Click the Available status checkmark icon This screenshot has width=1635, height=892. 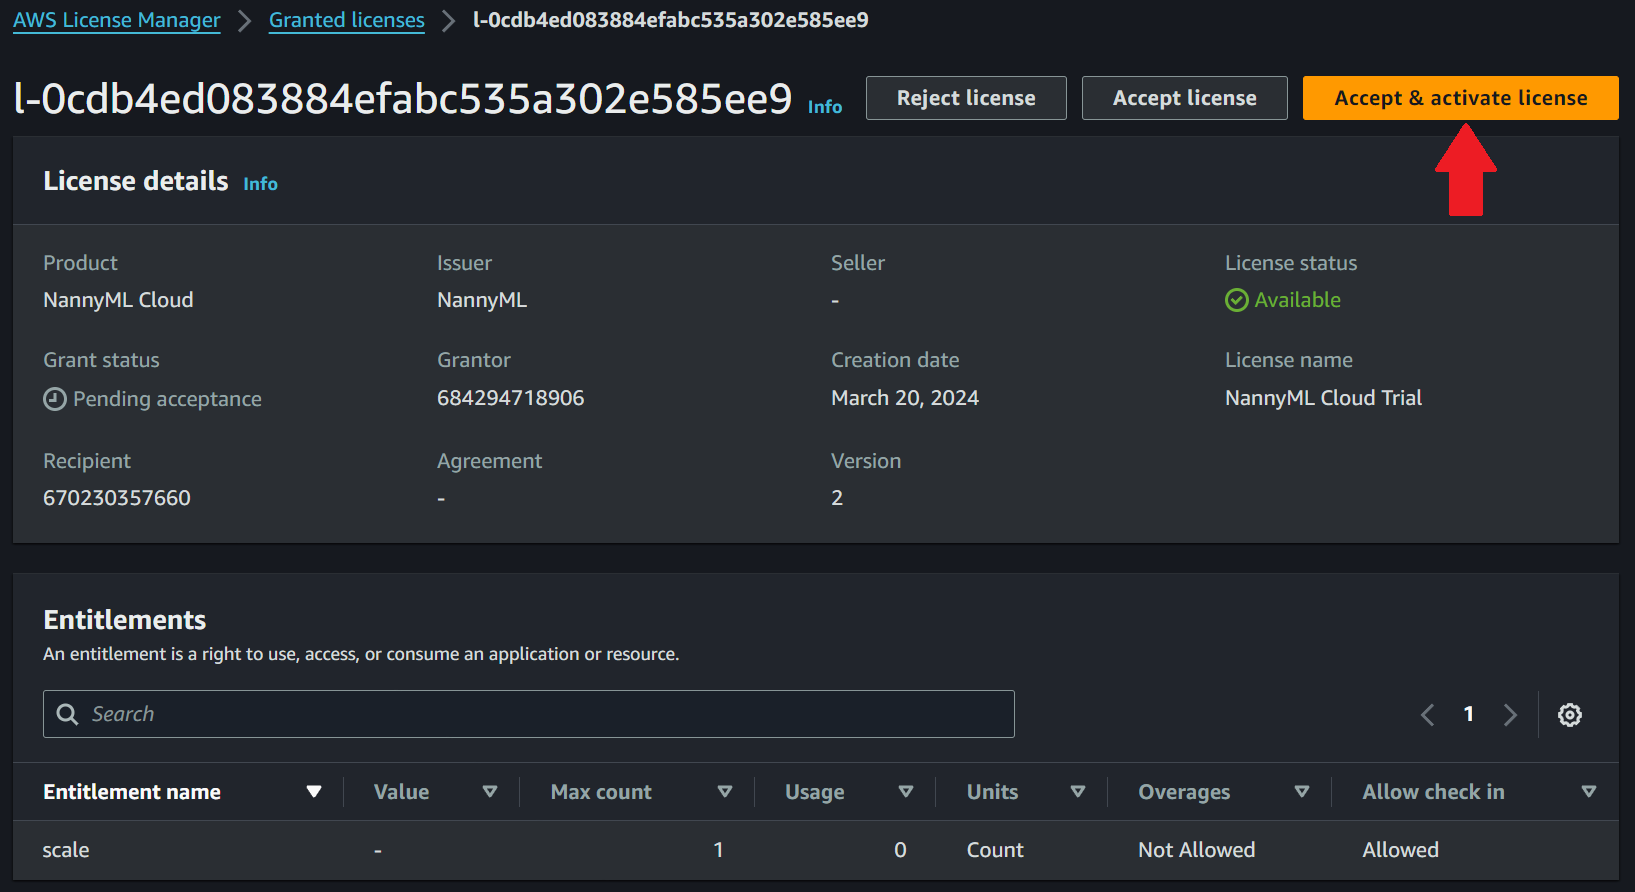(1236, 300)
